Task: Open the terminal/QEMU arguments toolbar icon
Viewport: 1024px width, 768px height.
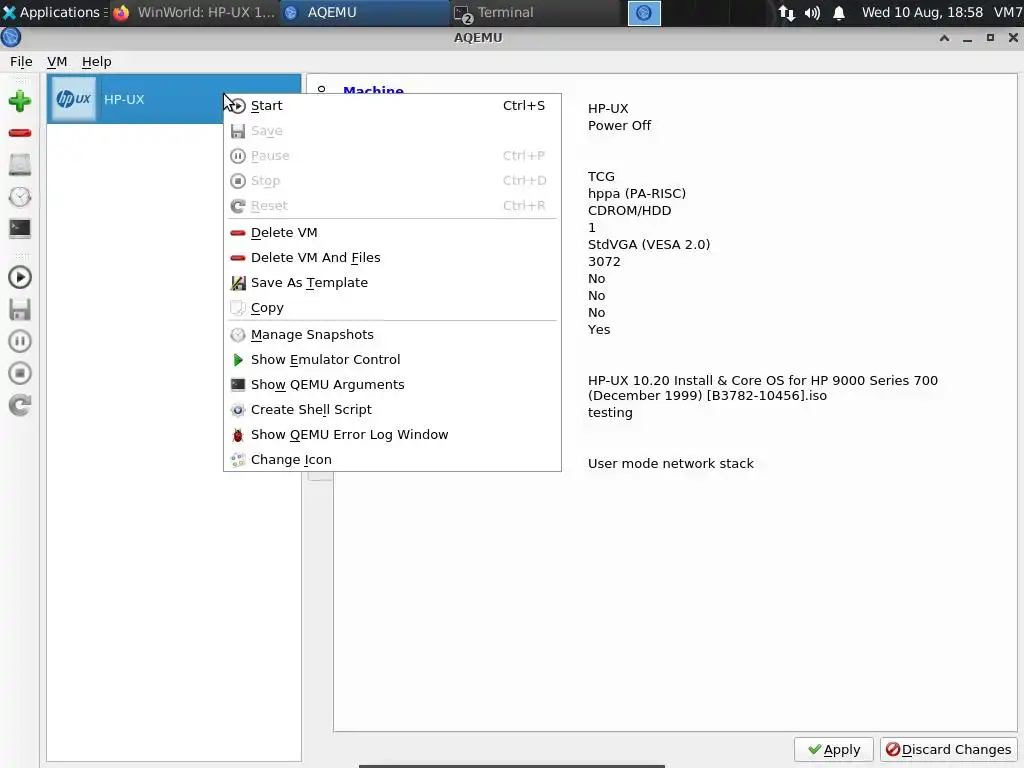Action: pos(20,228)
